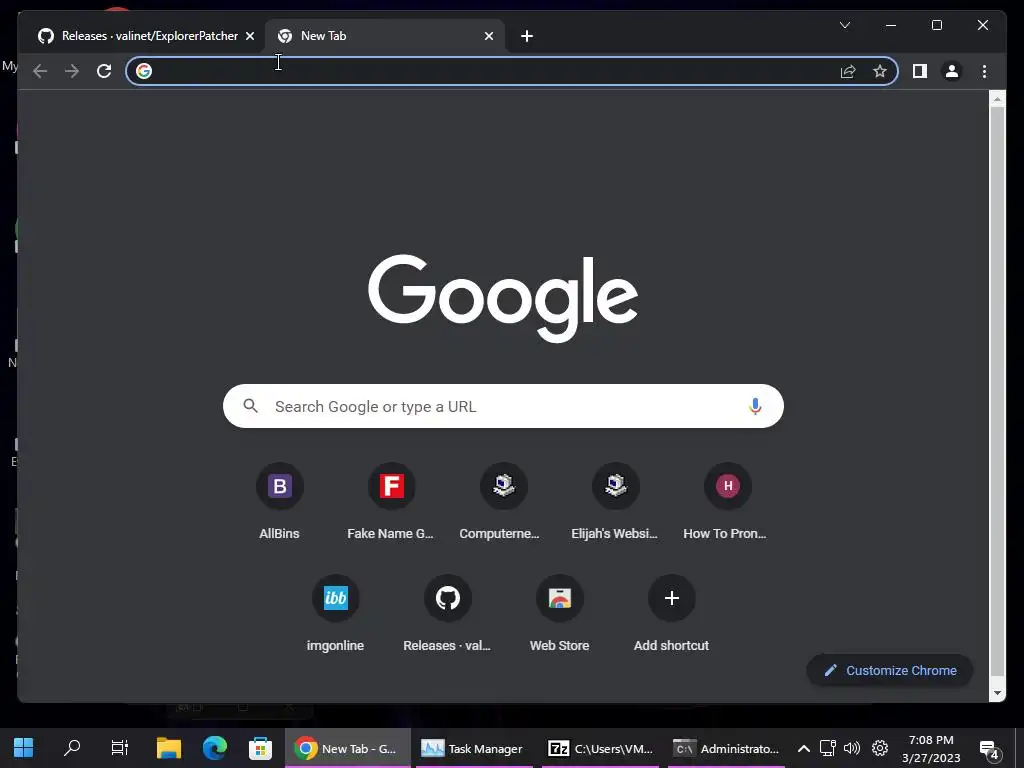This screenshot has width=1024, height=768.
Task: Open the imgonline shortcut
Action: pos(335,614)
